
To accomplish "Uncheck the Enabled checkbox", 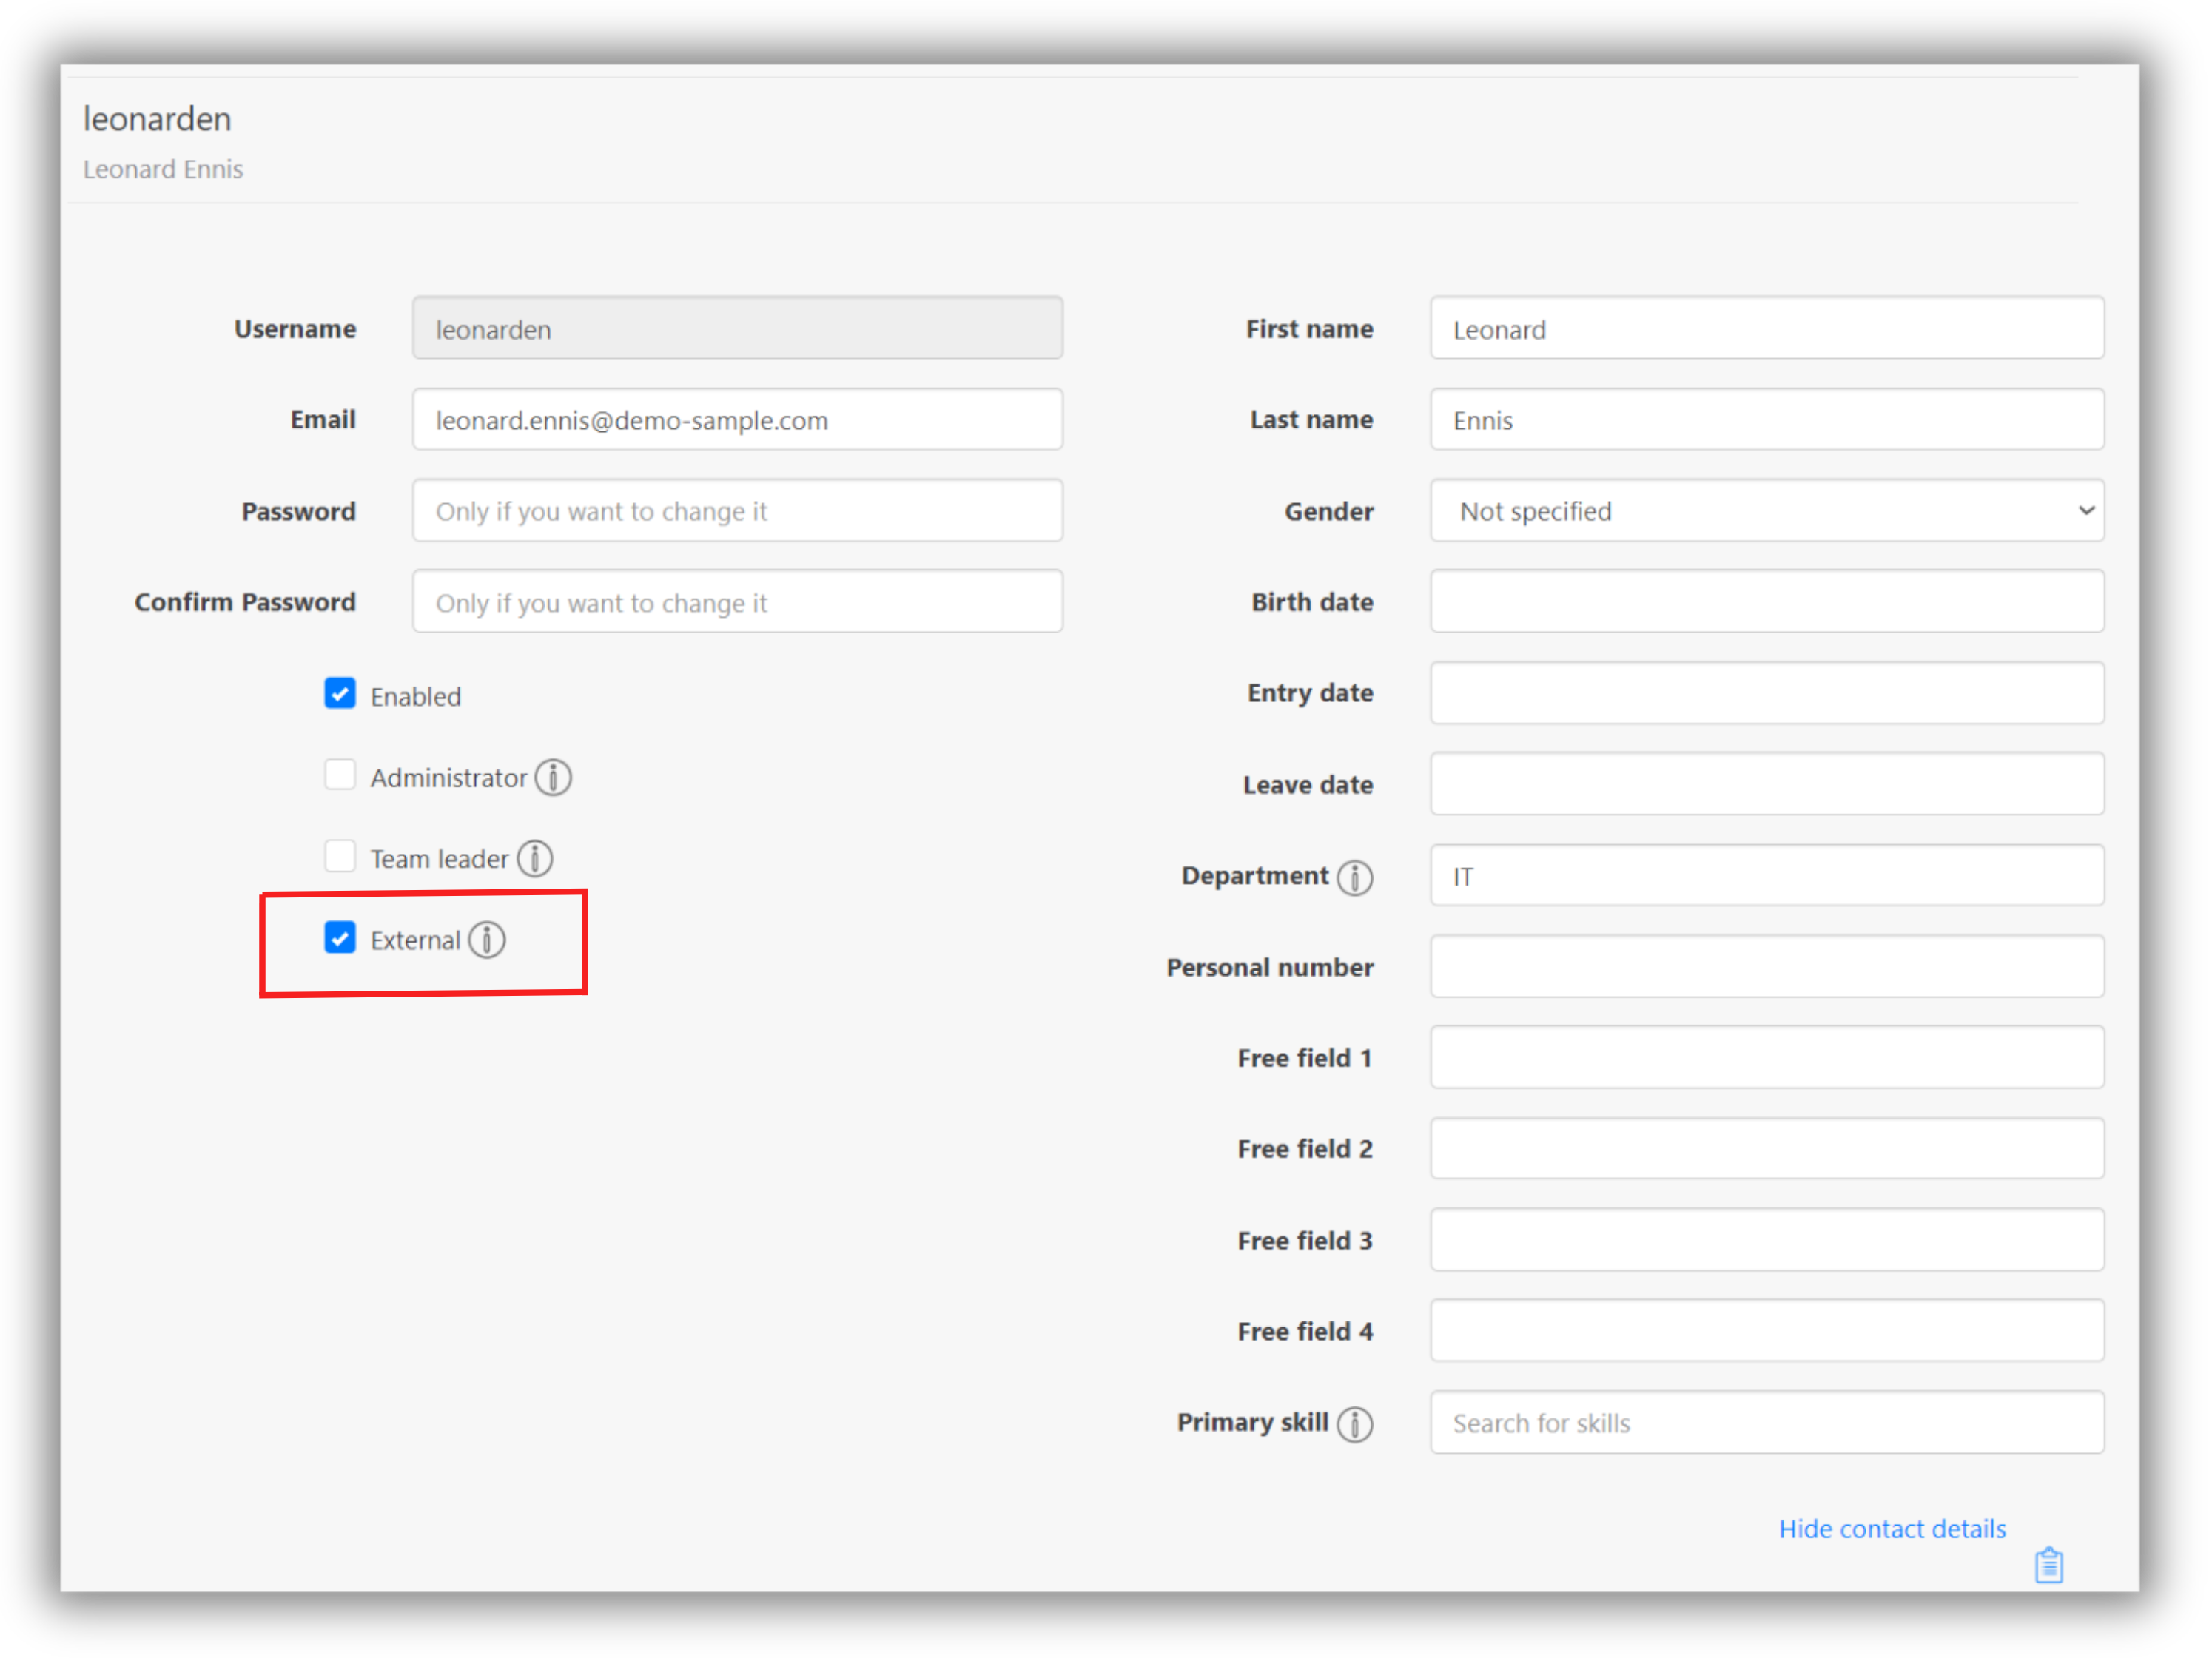I will click(x=340, y=693).
